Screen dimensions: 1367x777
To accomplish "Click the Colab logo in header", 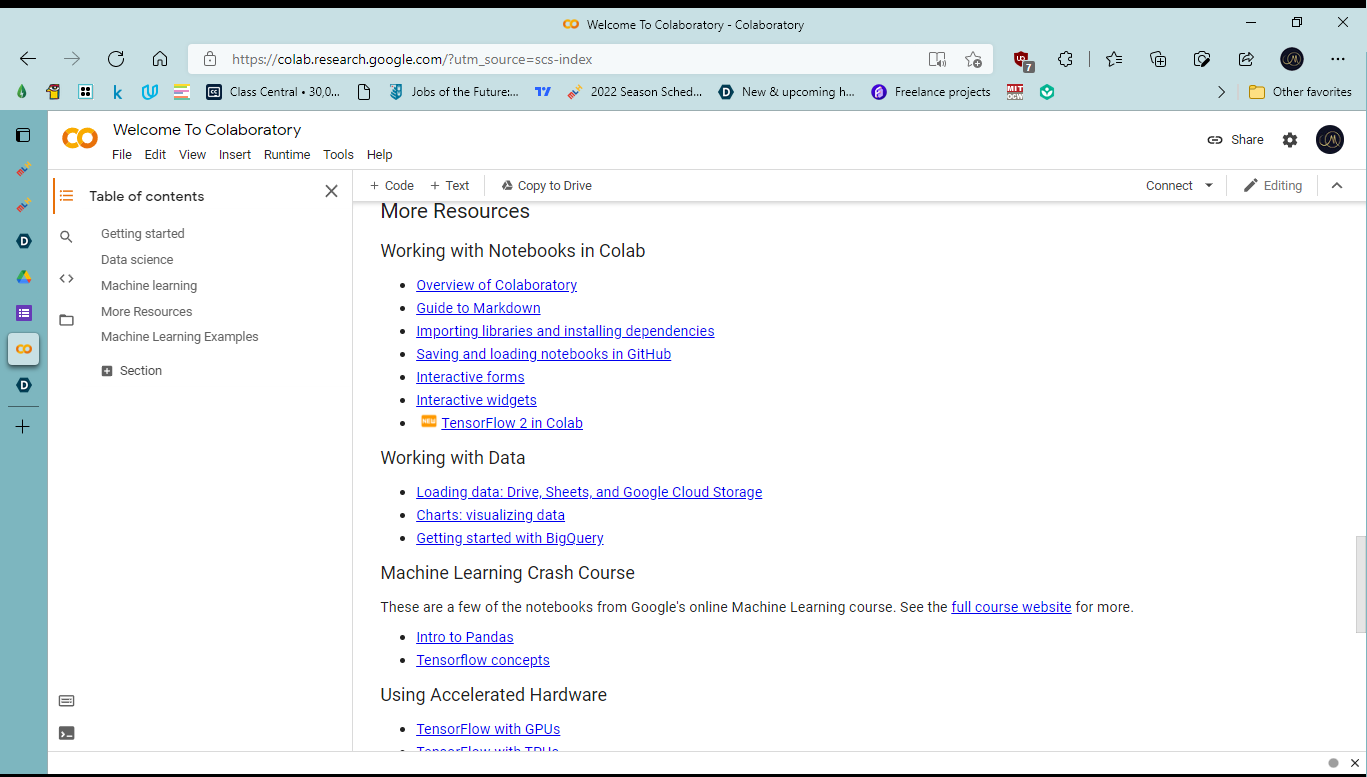I will point(80,139).
